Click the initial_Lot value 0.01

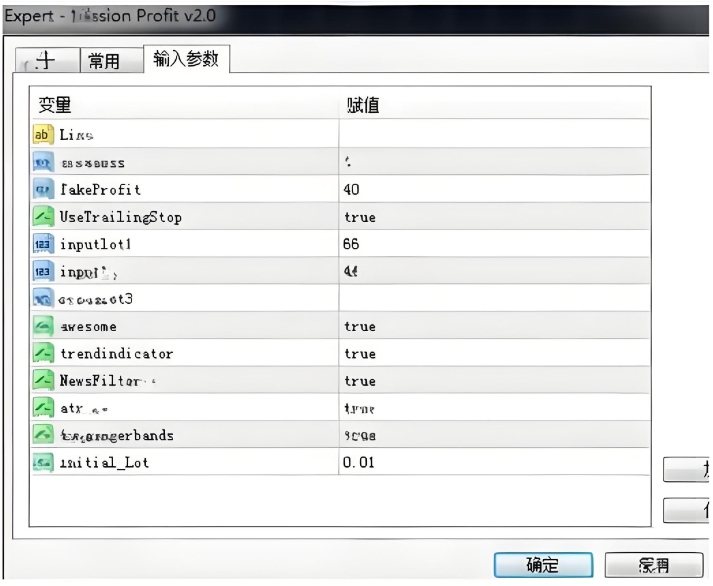(x=360, y=463)
